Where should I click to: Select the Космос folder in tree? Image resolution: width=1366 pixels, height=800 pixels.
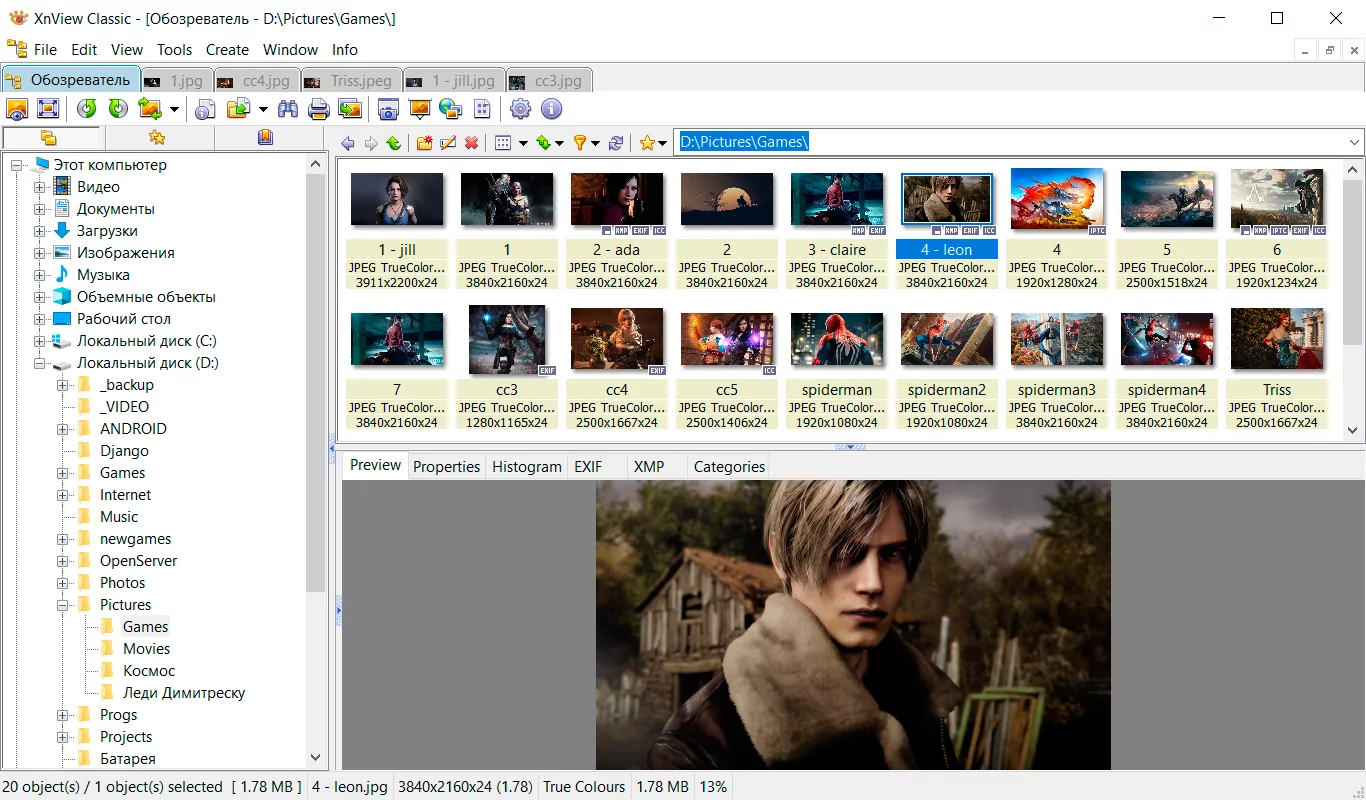click(x=148, y=671)
